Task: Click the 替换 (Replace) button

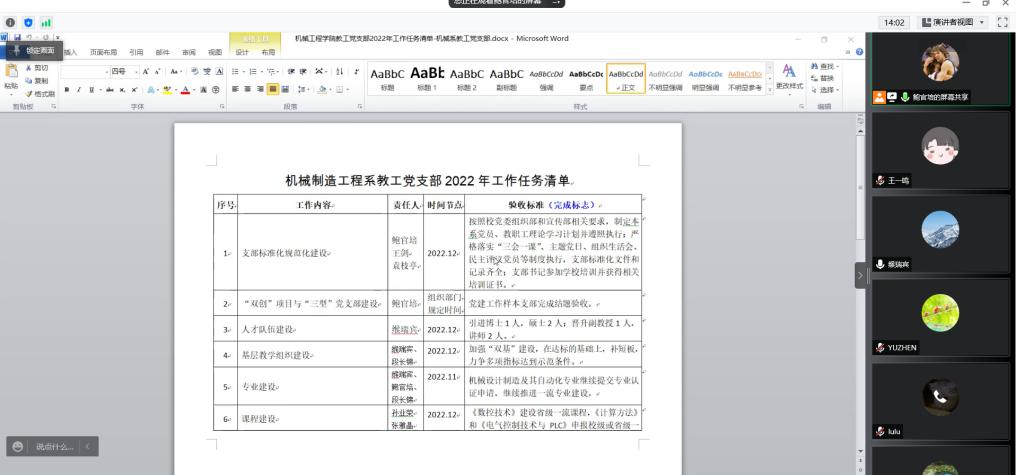Action: point(827,77)
